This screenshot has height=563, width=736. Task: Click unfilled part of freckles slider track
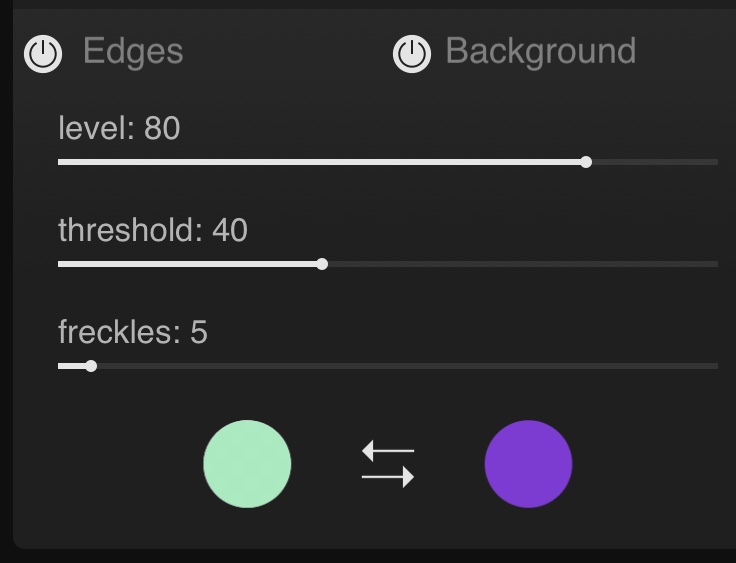(400, 366)
